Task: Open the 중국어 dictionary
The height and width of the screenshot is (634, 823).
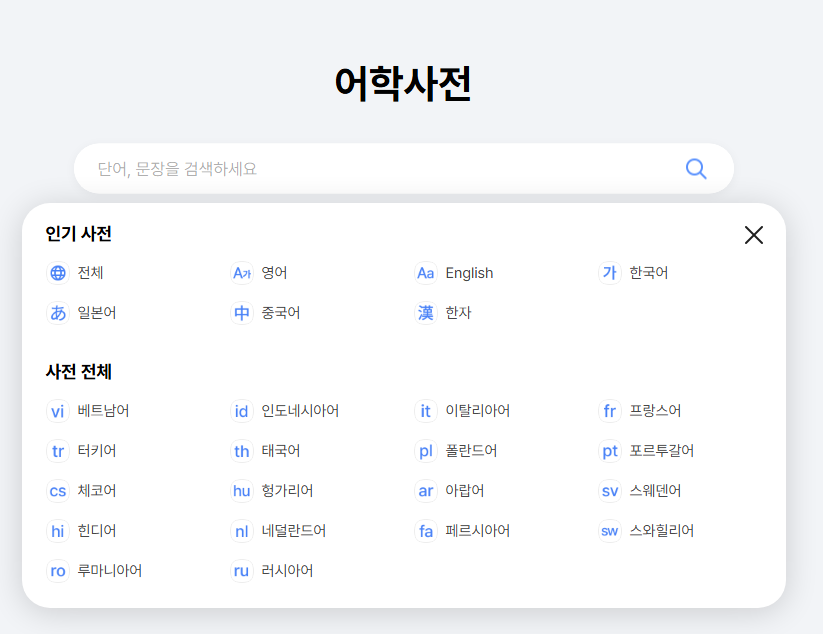Action: [x=281, y=313]
